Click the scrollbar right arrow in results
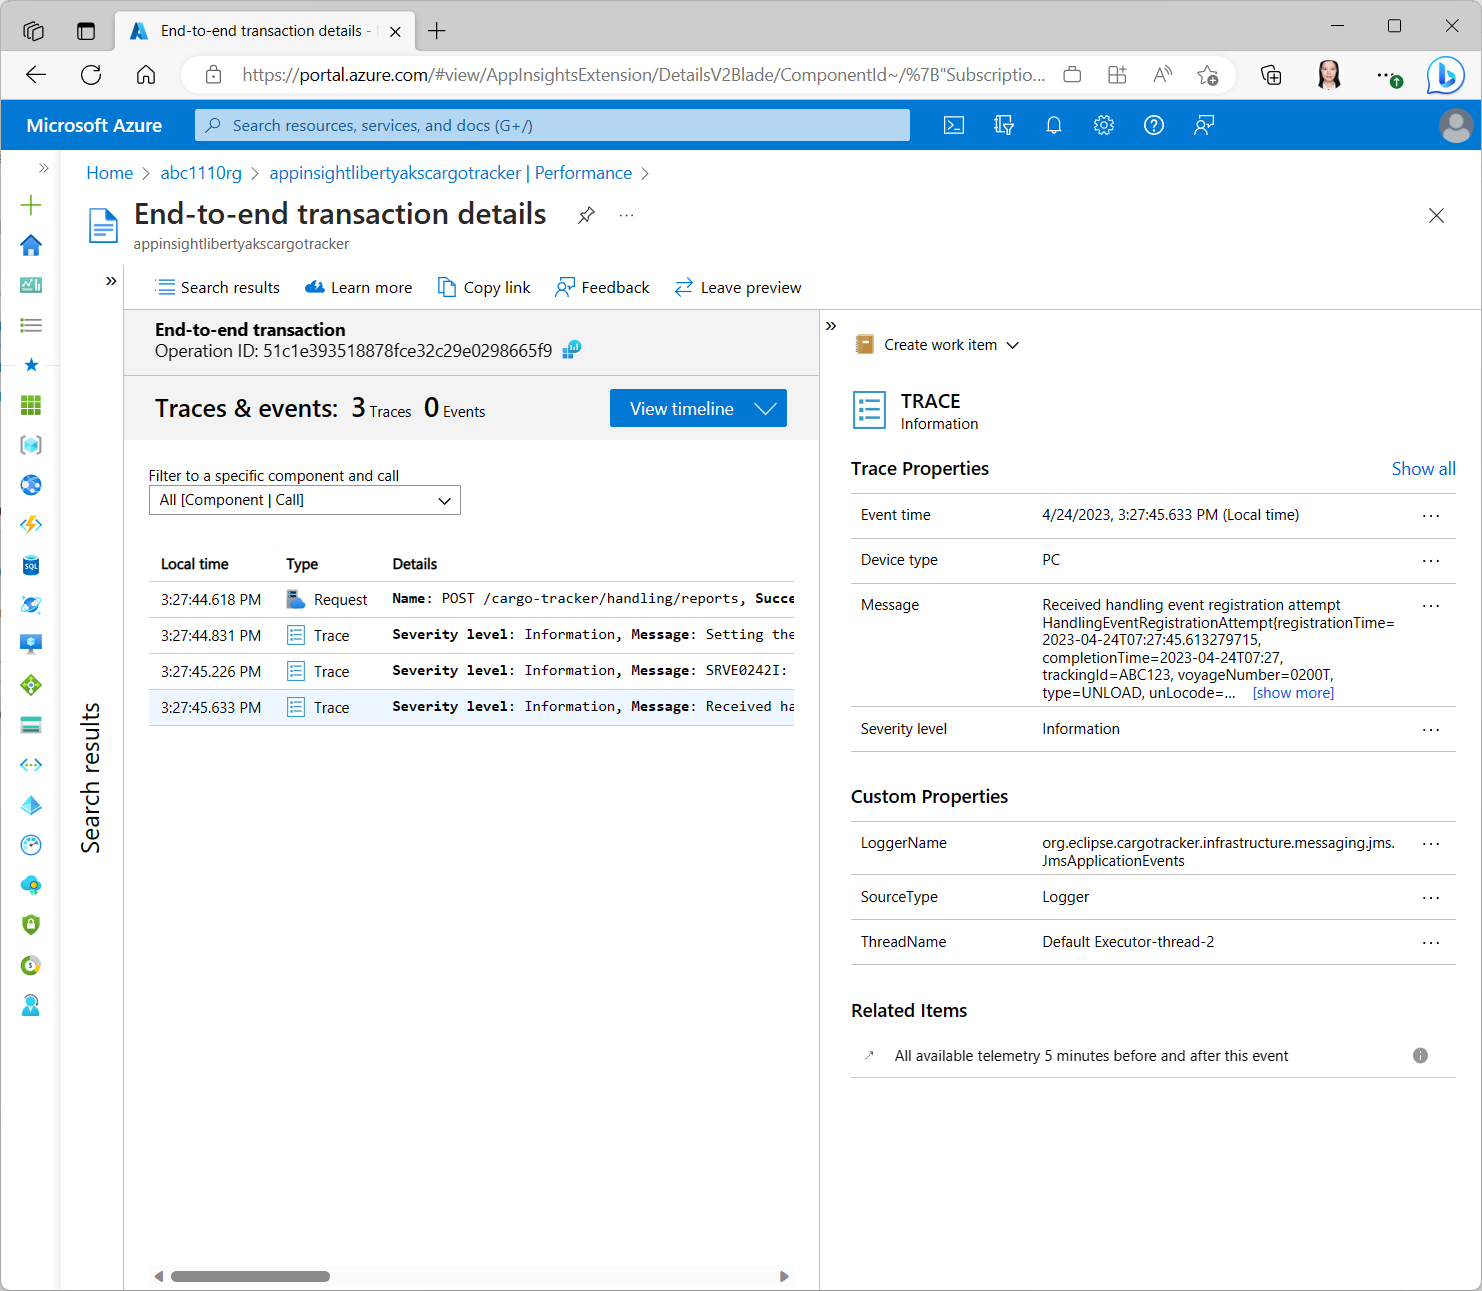1482x1291 pixels. click(x=784, y=1276)
